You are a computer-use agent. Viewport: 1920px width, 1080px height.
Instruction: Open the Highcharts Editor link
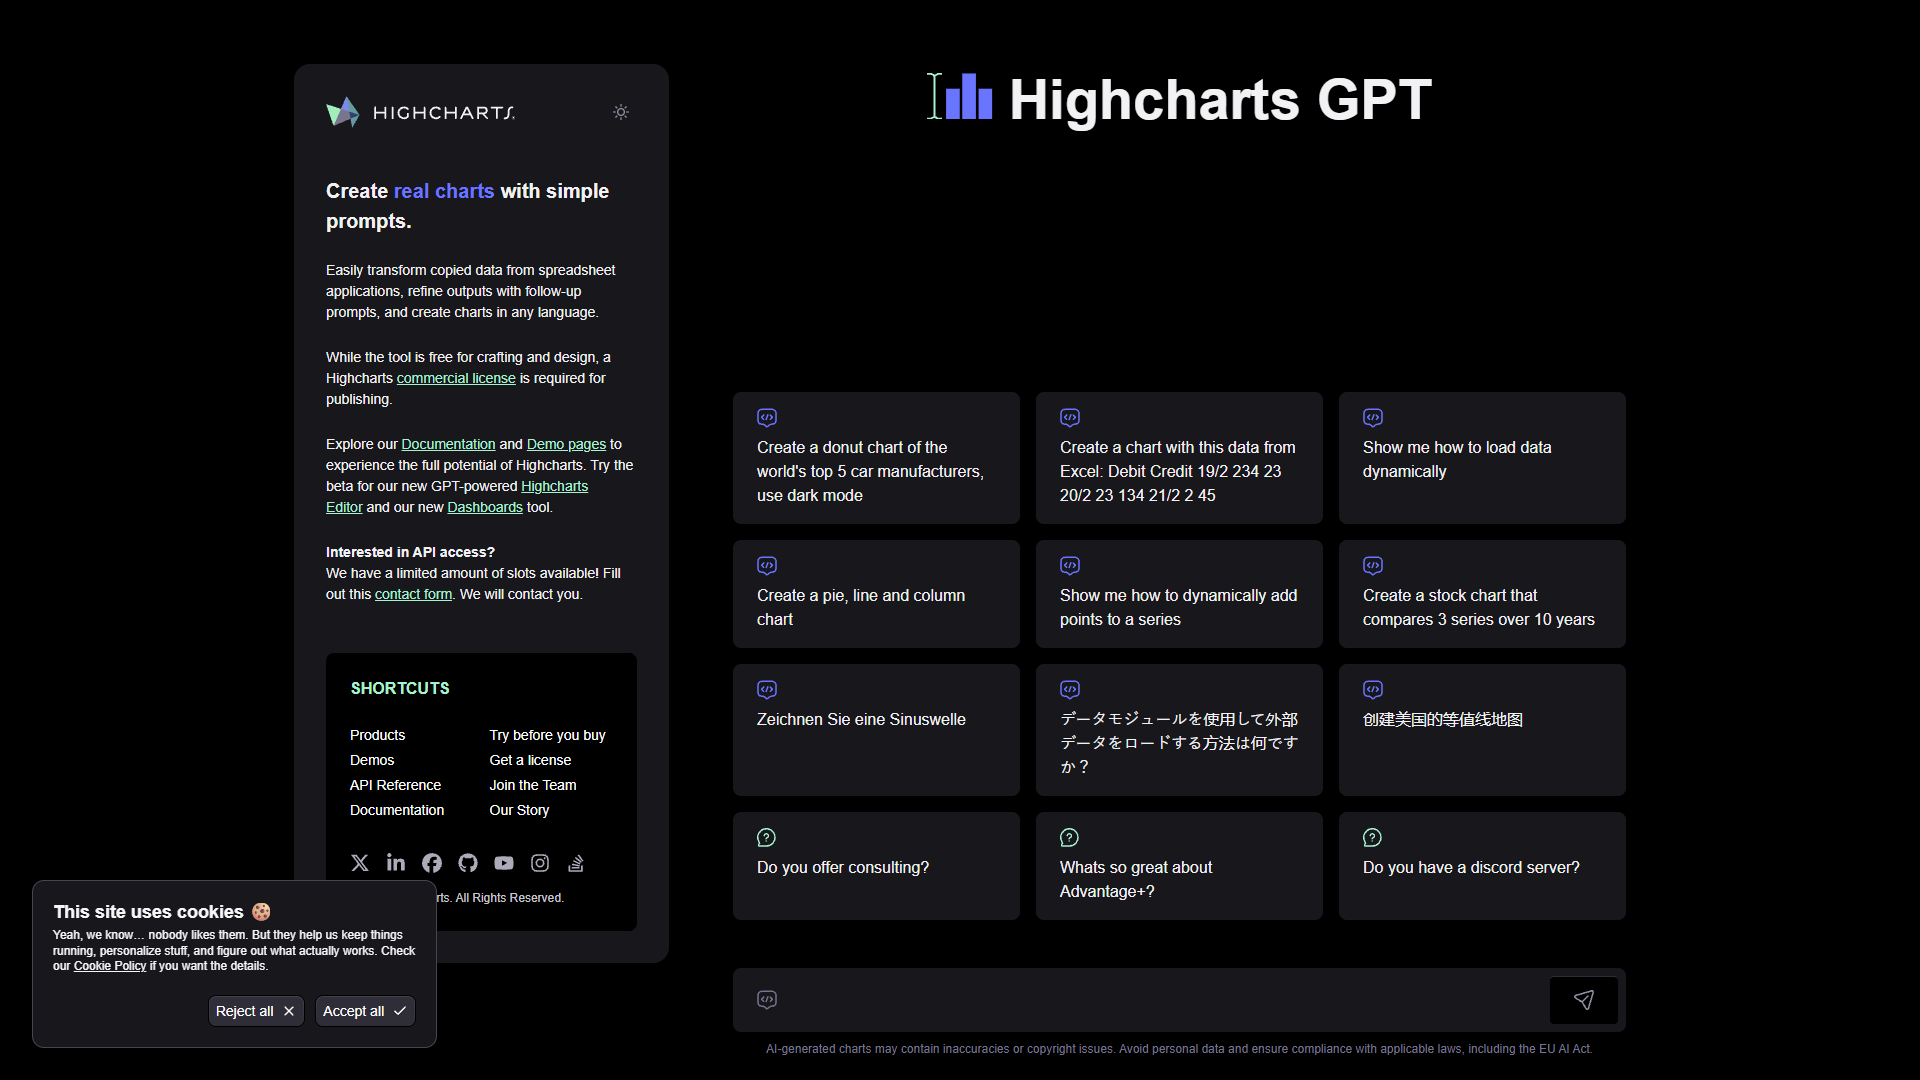(554, 486)
